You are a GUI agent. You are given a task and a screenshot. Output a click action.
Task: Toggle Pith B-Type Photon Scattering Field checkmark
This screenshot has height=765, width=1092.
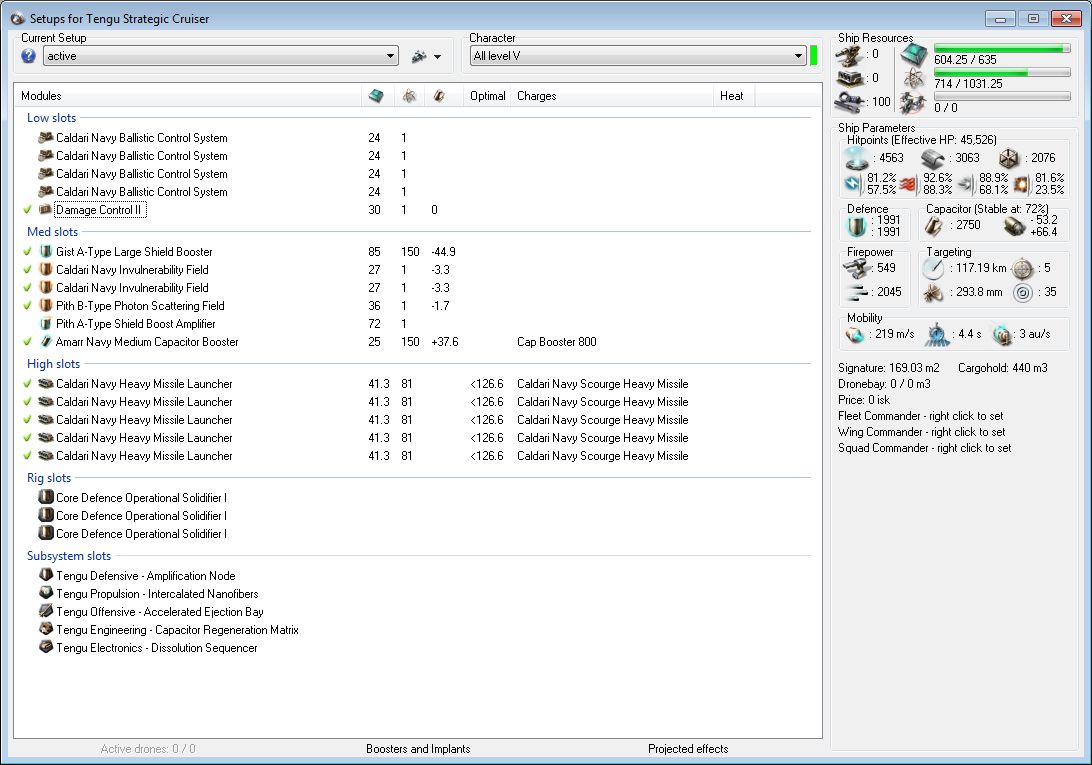coord(27,306)
